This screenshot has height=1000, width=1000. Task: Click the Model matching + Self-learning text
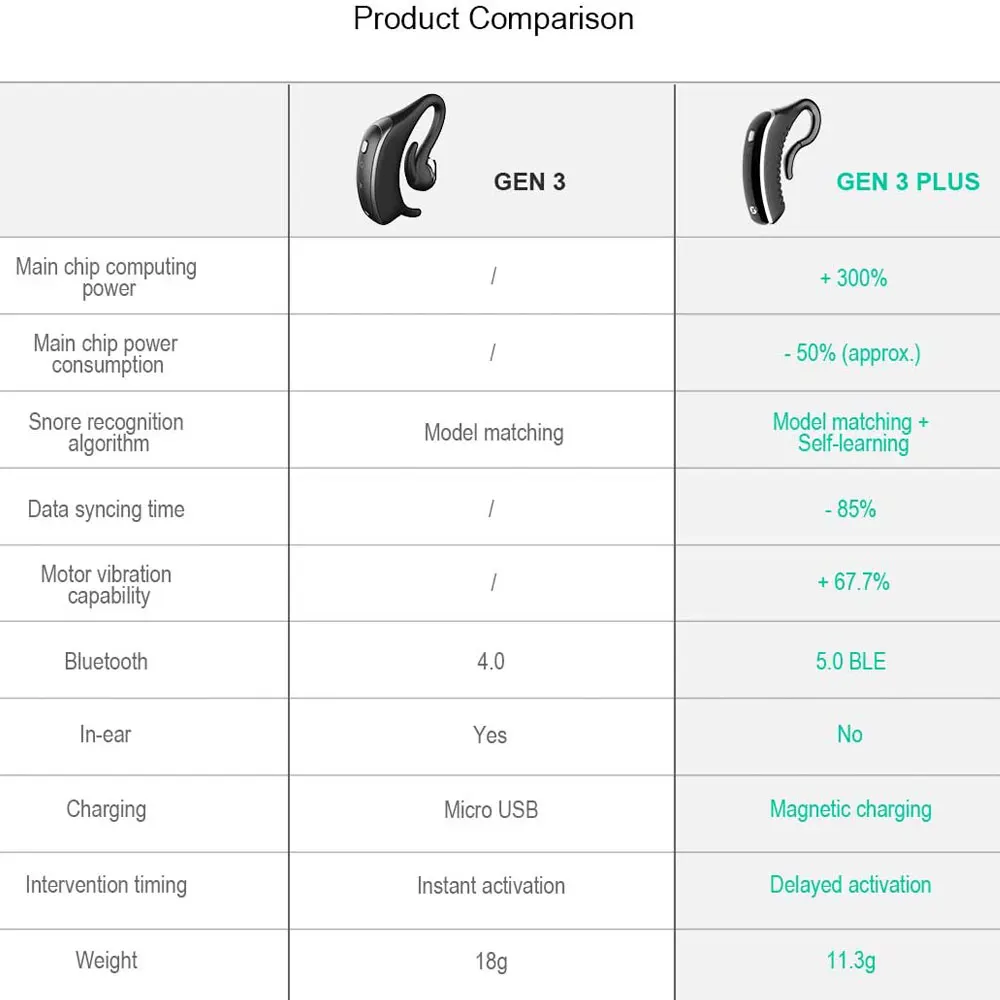(851, 432)
